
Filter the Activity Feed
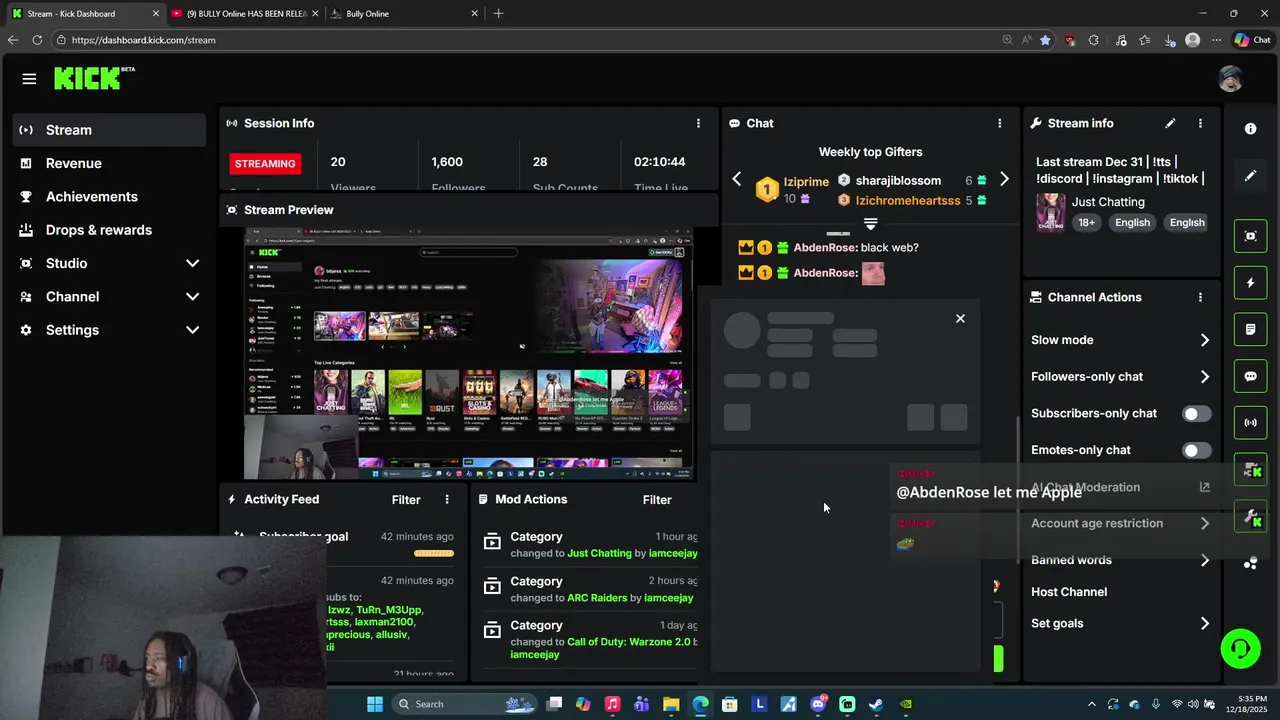coord(406,499)
